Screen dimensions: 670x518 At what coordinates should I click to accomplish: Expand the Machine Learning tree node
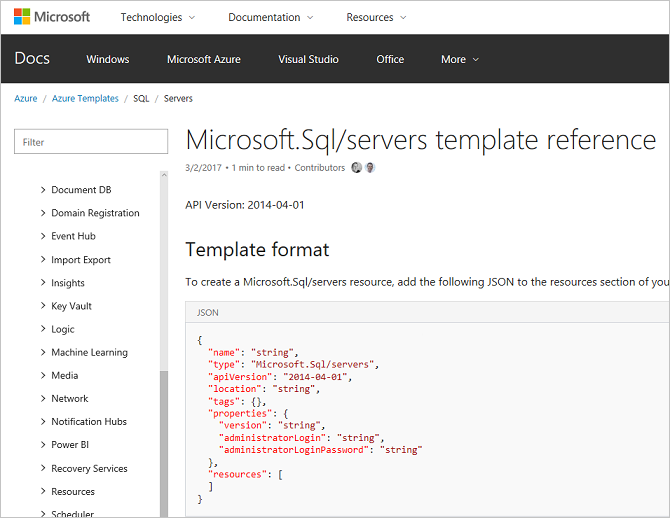point(43,352)
